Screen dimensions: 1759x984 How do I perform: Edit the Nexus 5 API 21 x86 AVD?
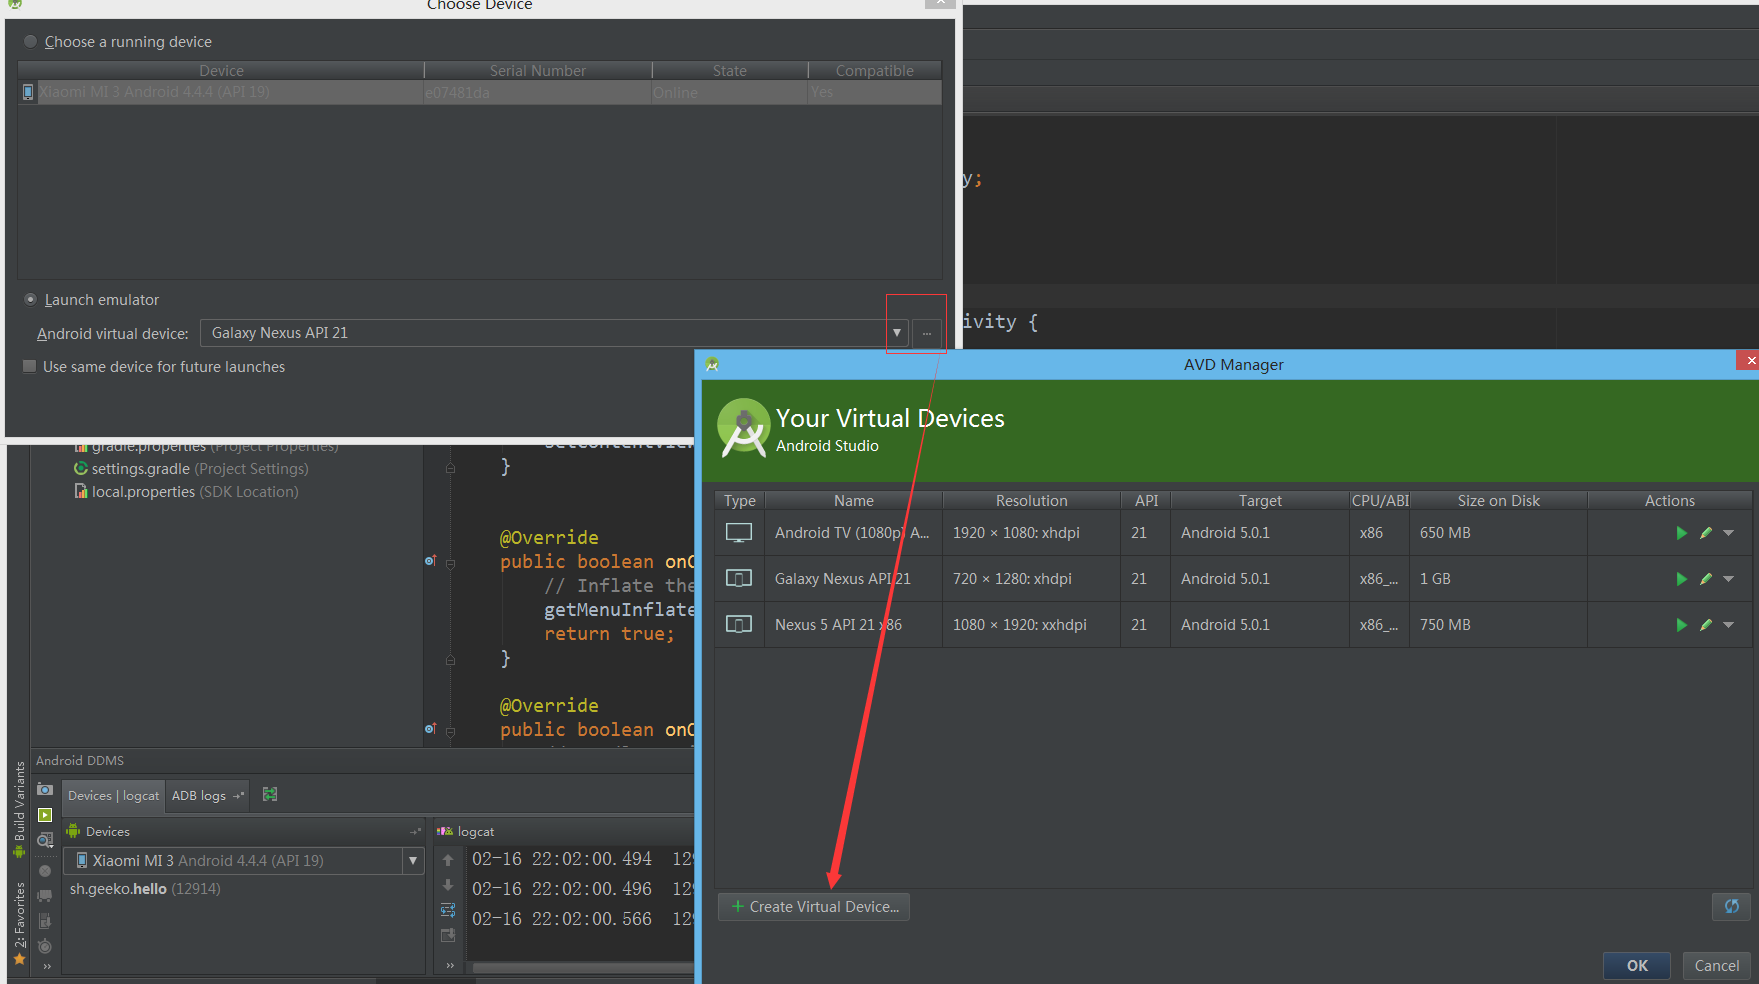pos(1706,625)
